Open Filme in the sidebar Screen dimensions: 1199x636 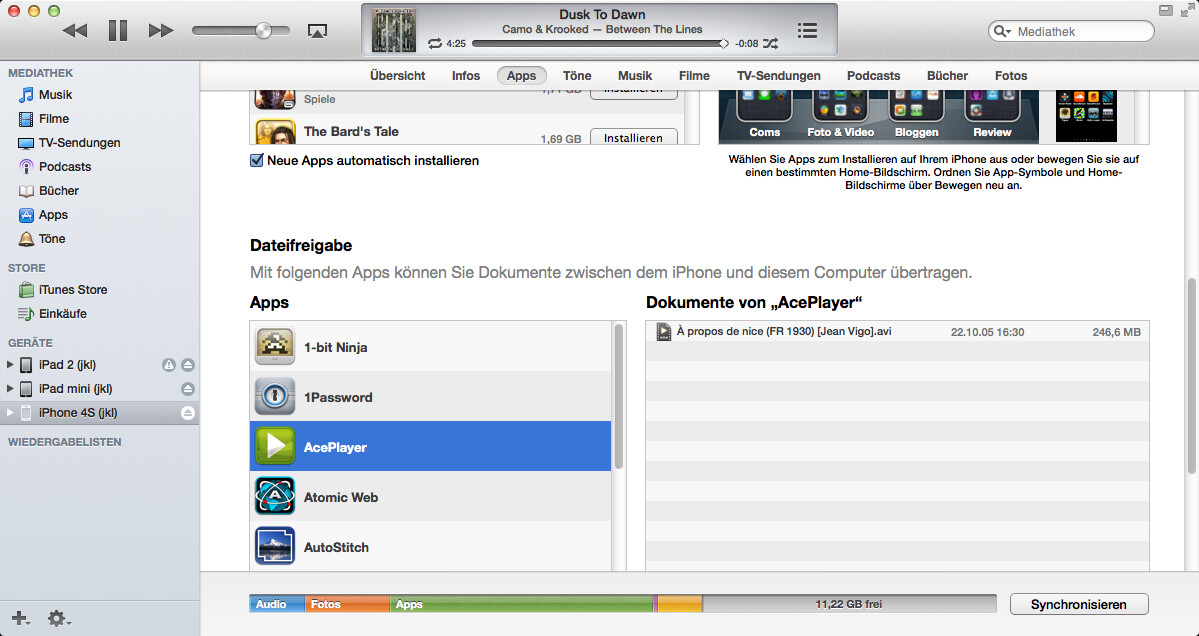[x=54, y=118]
